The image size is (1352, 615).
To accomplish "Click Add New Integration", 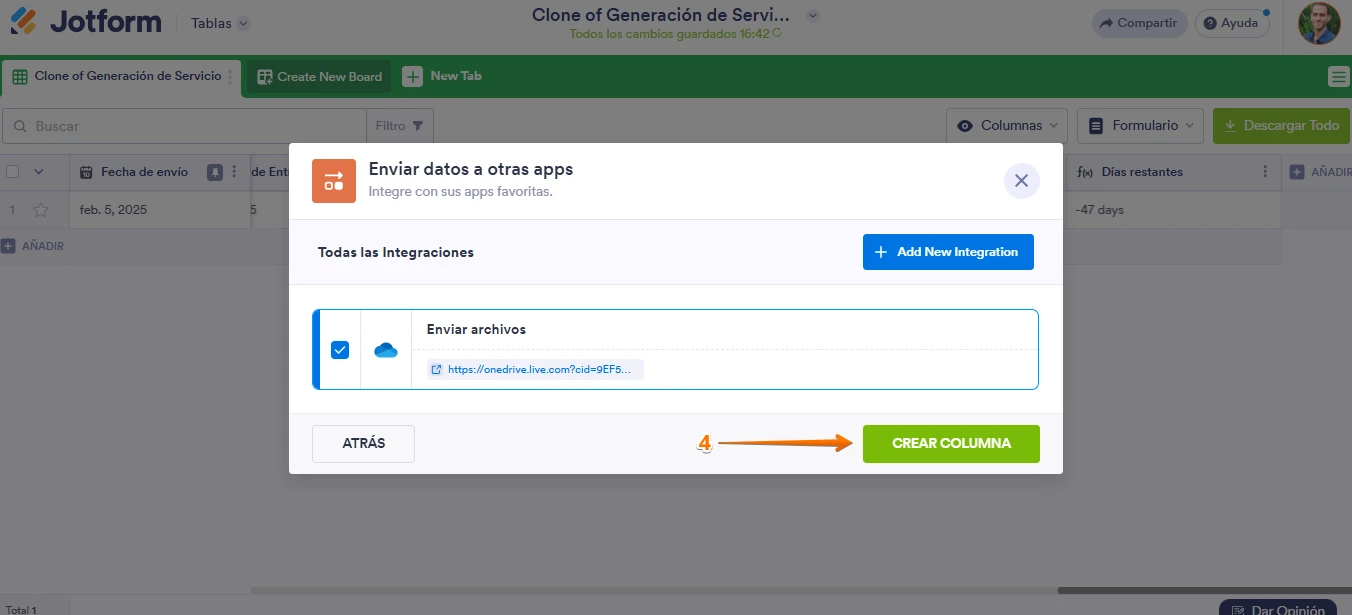I will [947, 251].
